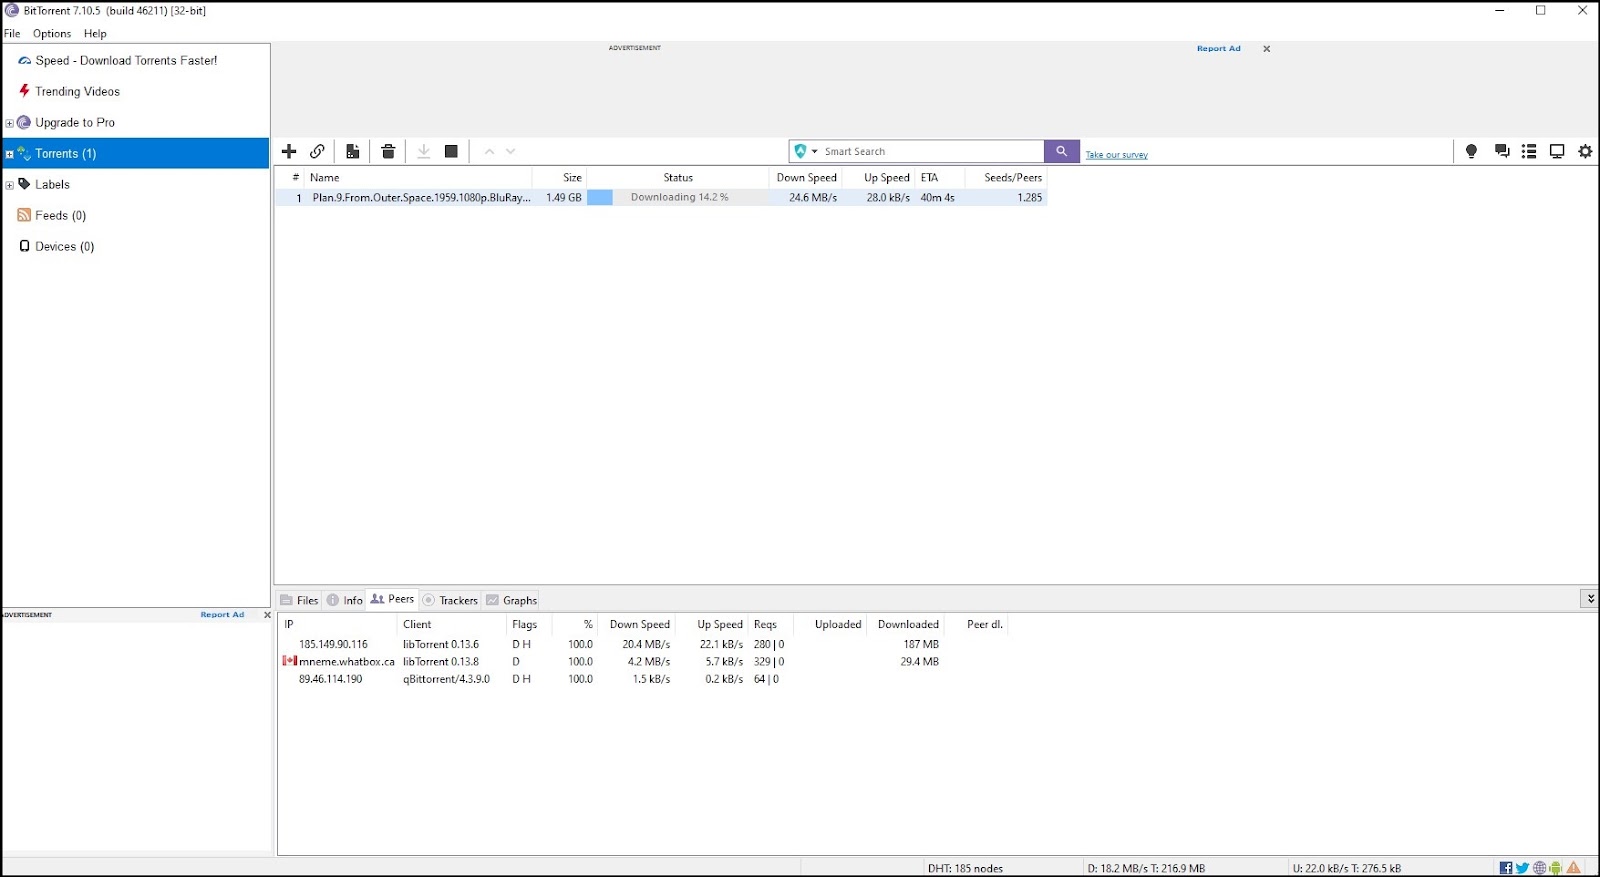Open the search provider shield dropdown
This screenshot has height=877, width=1600.
(x=805, y=151)
